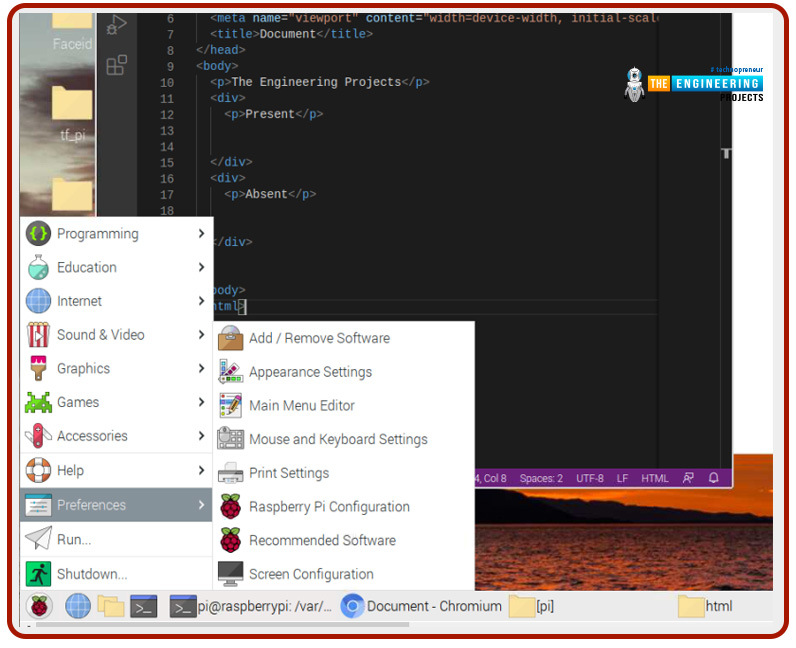Click the Help lifebuoy icon

pos(39,470)
